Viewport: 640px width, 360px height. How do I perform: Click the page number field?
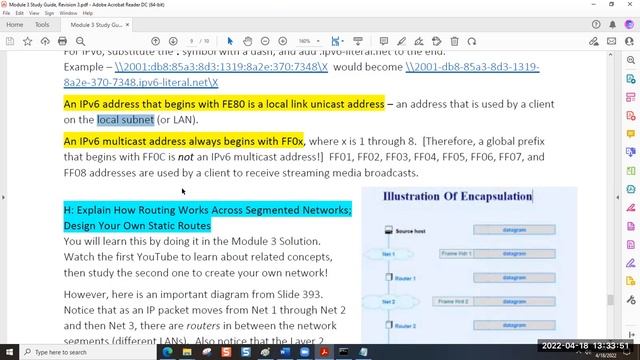click(191, 41)
